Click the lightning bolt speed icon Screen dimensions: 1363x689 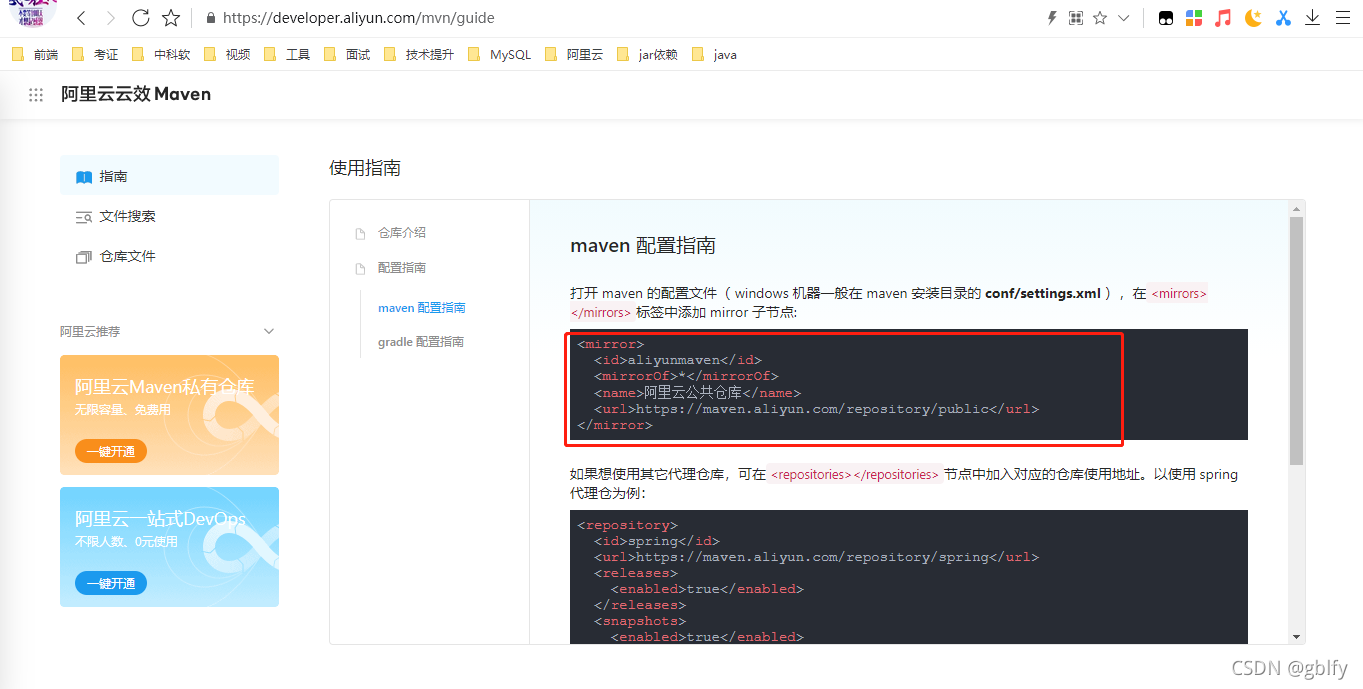[x=1051, y=18]
